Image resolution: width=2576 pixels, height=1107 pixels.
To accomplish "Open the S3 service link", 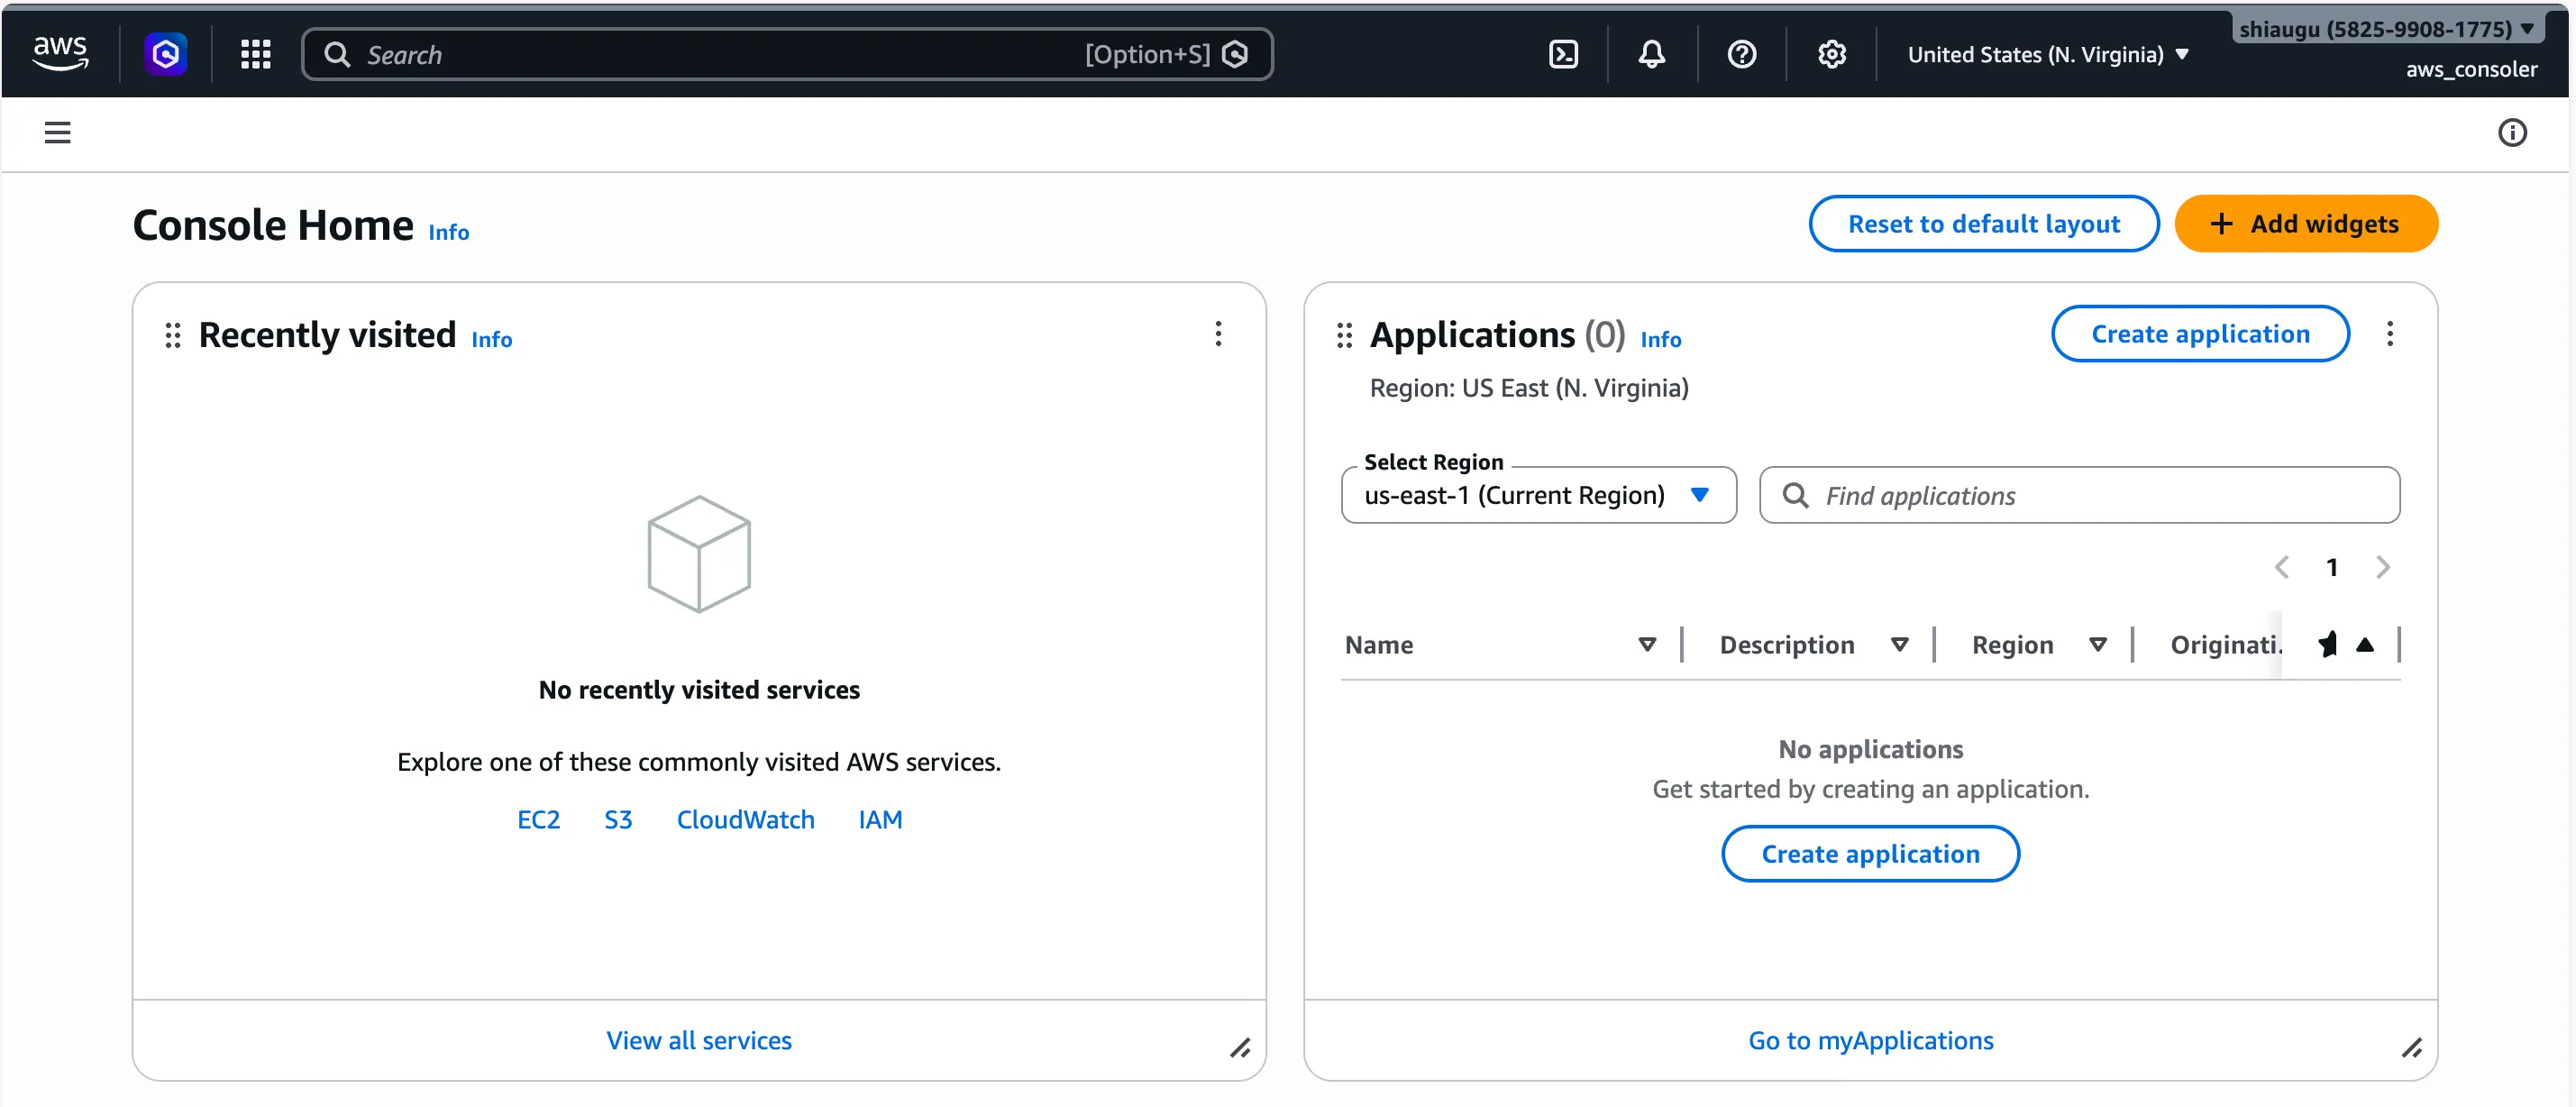I will [618, 820].
